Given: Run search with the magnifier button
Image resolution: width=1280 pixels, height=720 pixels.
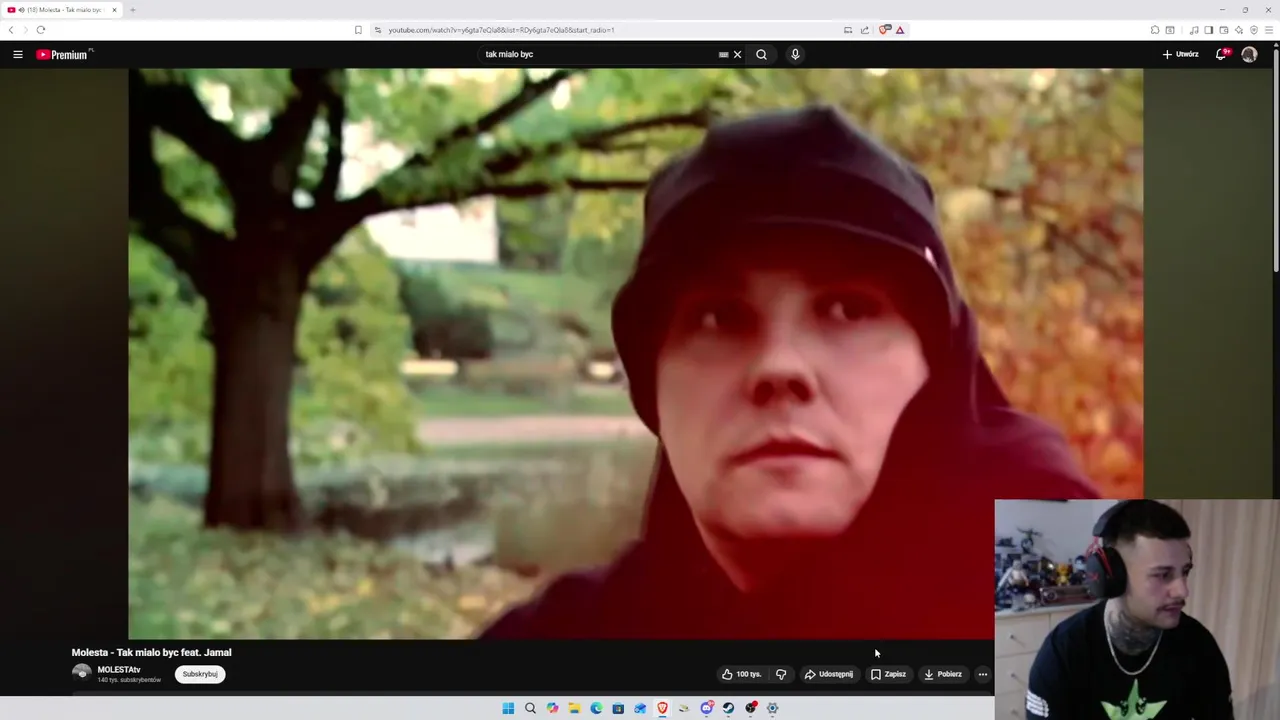Looking at the screenshot, I should [761, 54].
